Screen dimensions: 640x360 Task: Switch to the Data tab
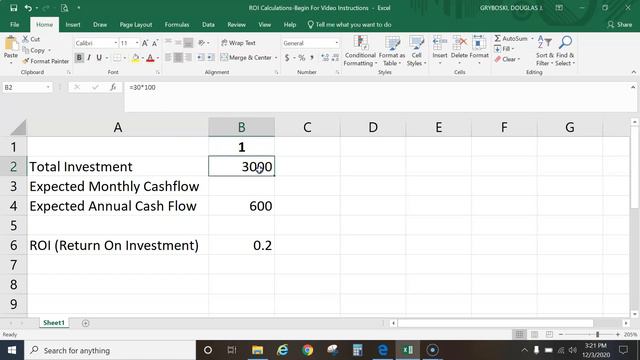point(208,24)
